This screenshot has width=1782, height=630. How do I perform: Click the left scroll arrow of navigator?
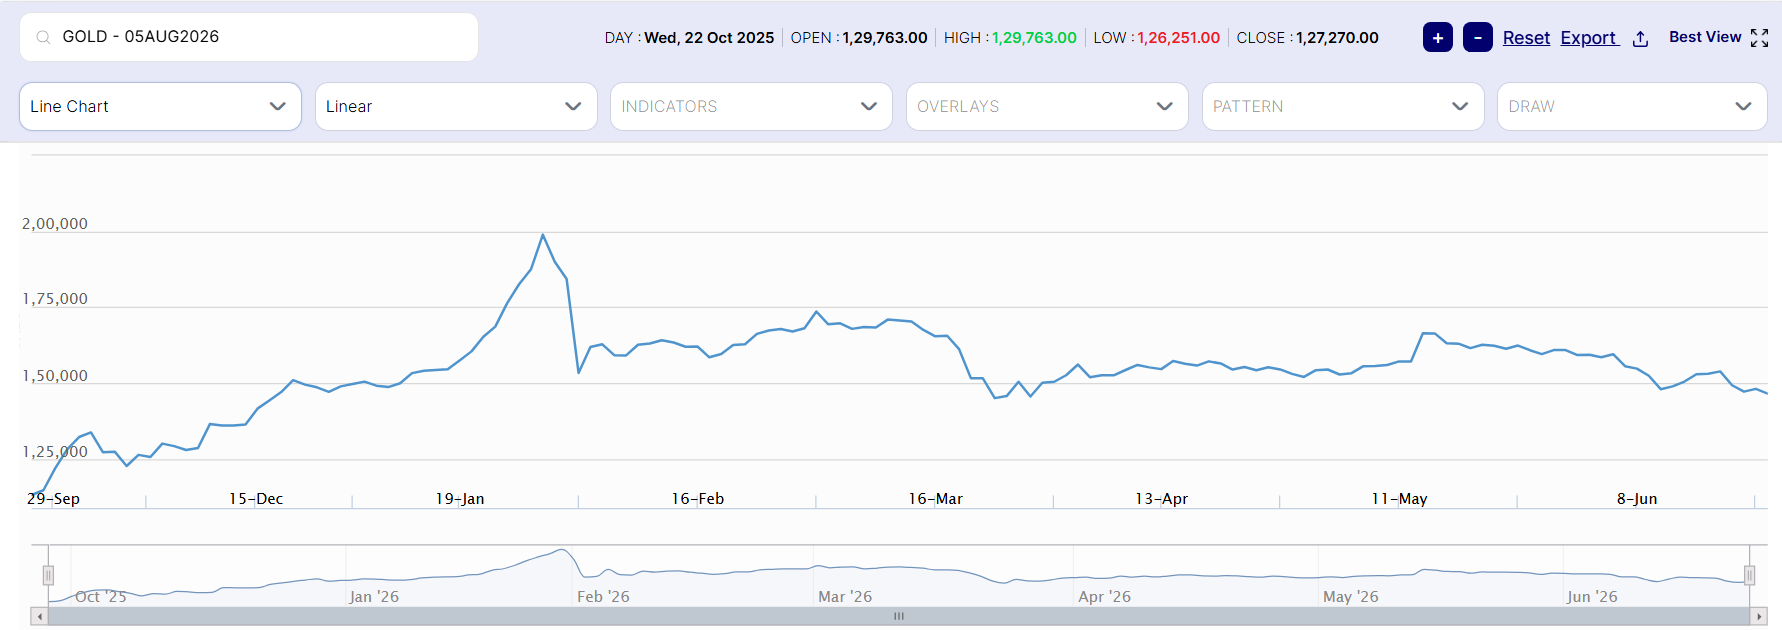[39, 616]
